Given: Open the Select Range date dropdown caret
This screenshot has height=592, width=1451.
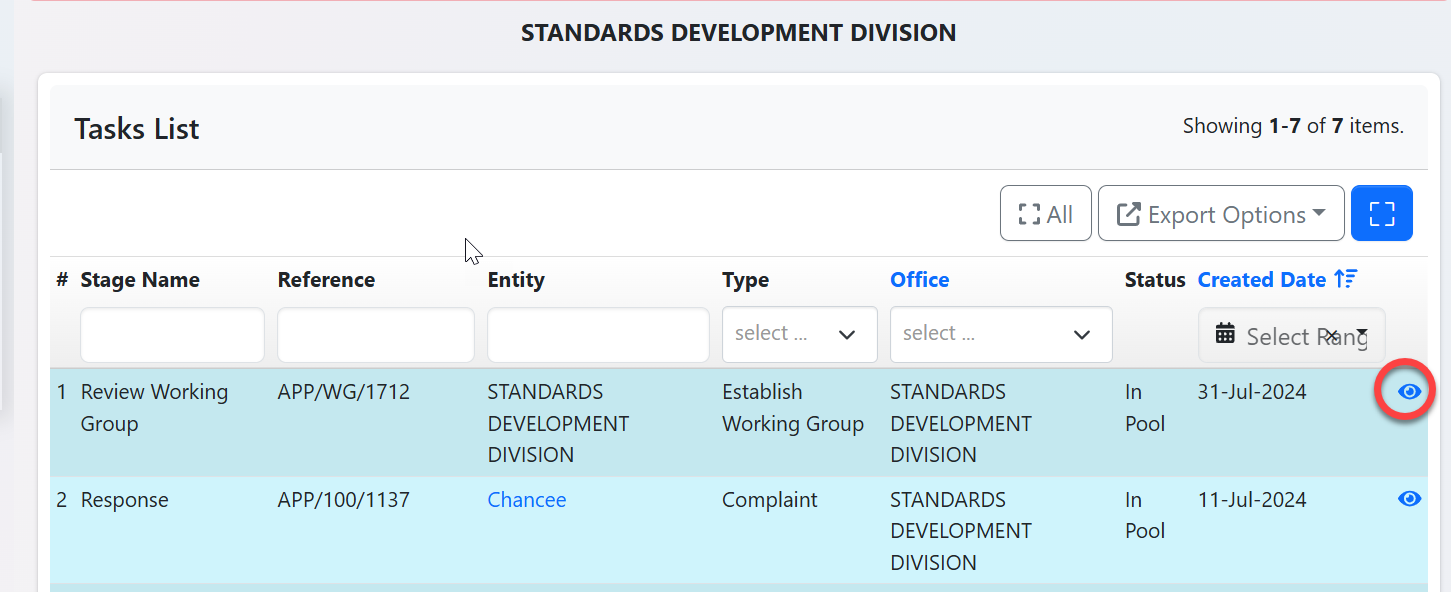Looking at the screenshot, I should click(1362, 334).
